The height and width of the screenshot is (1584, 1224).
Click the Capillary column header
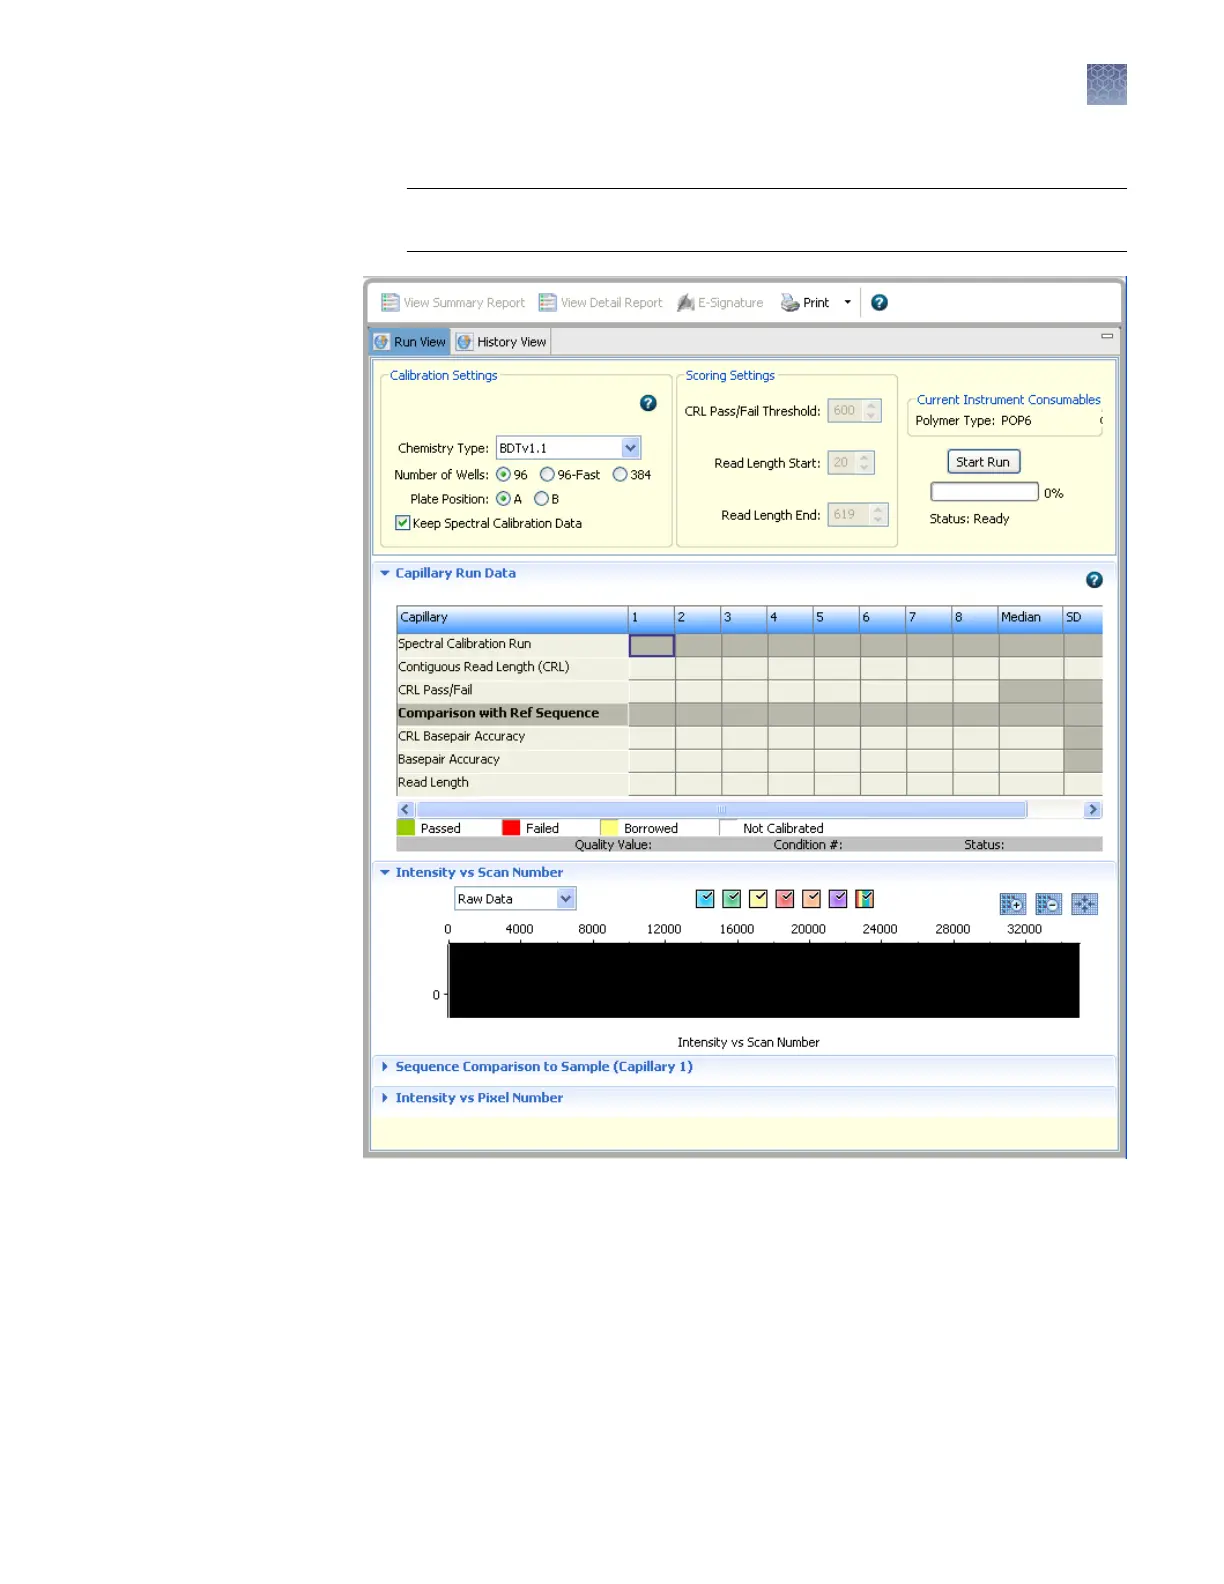click(x=512, y=618)
